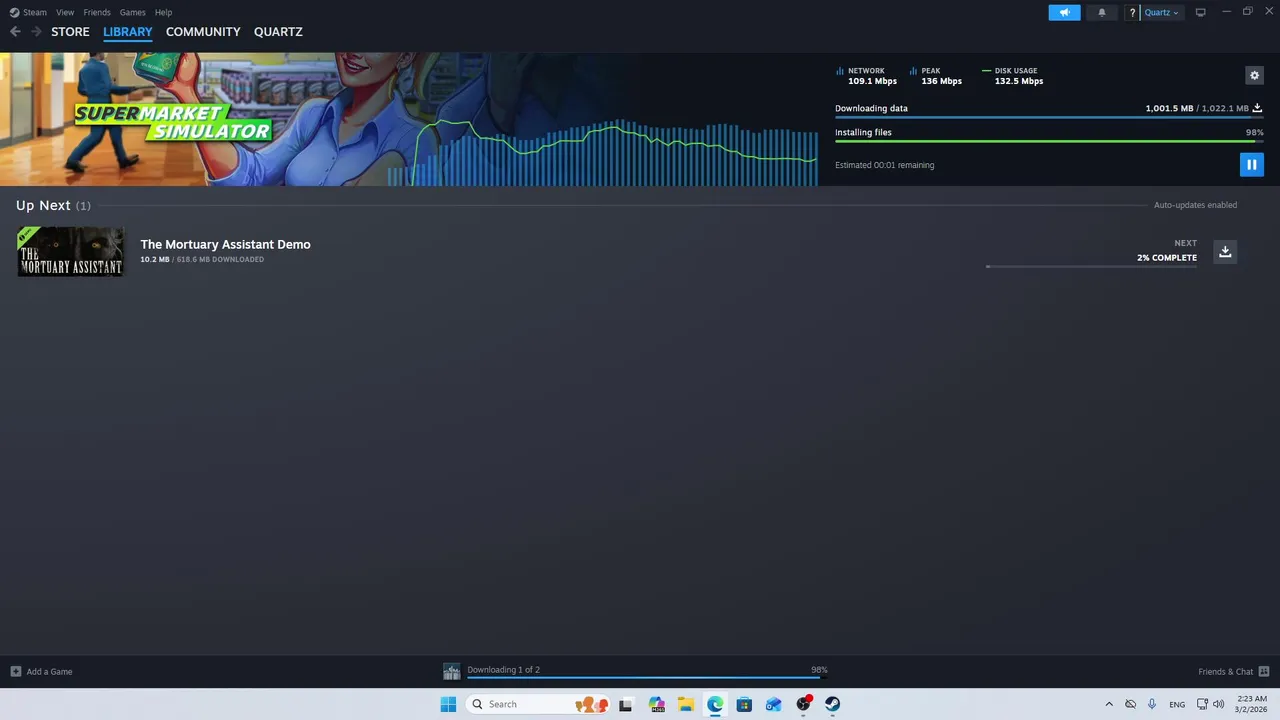
Task: Click the Steam taskbar icon
Action: (x=832, y=704)
